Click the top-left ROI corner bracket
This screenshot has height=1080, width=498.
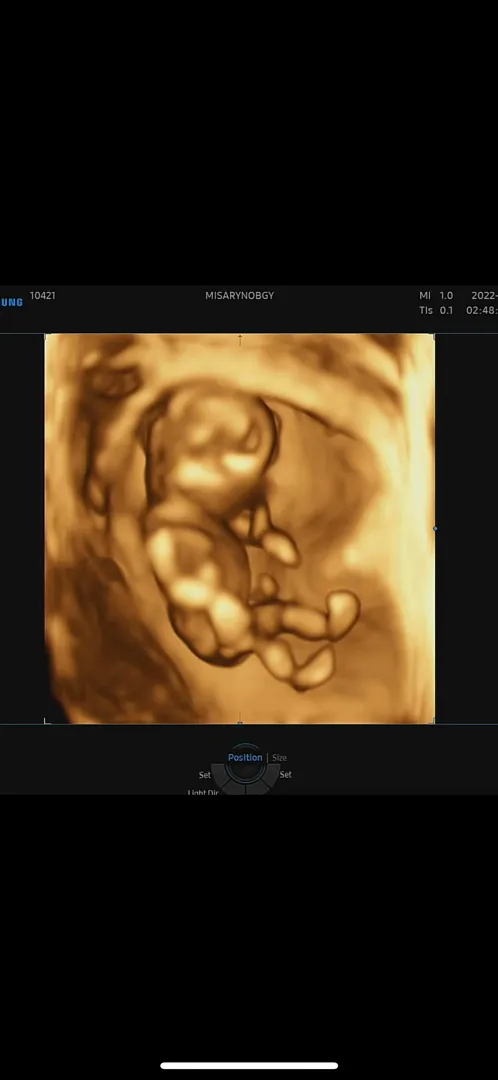pyautogui.click(x=48, y=337)
